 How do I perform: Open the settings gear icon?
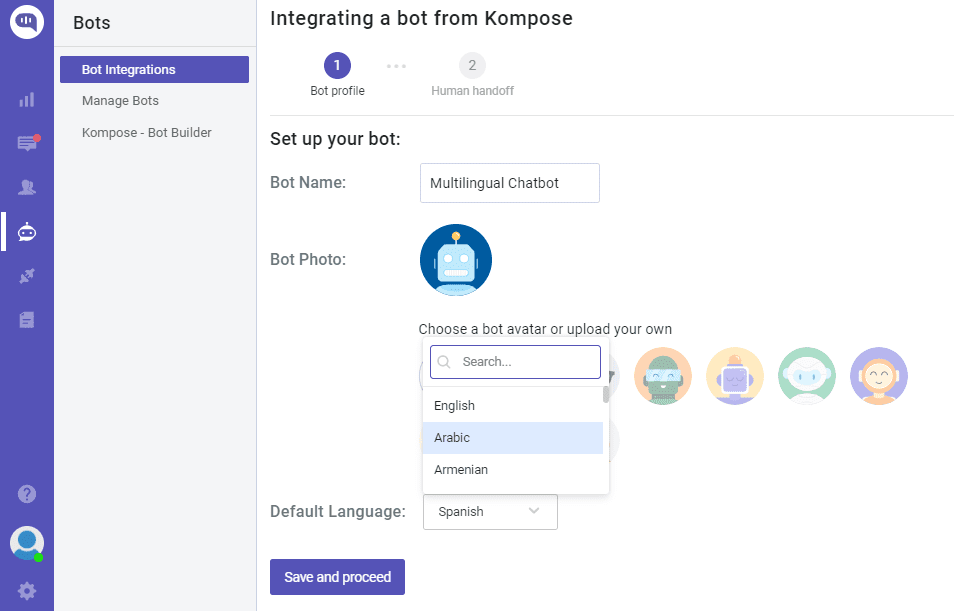(27, 591)
